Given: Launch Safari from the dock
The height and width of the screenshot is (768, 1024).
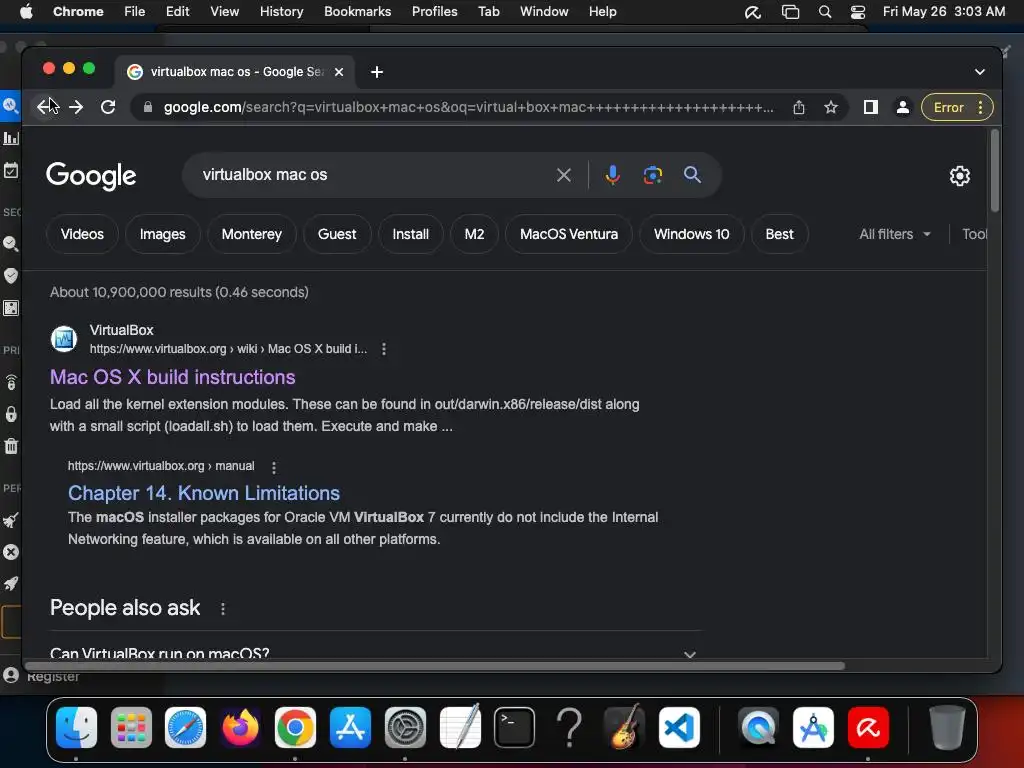Looking at the screenshot, I should pyautogui.click(x=185, y=728).
